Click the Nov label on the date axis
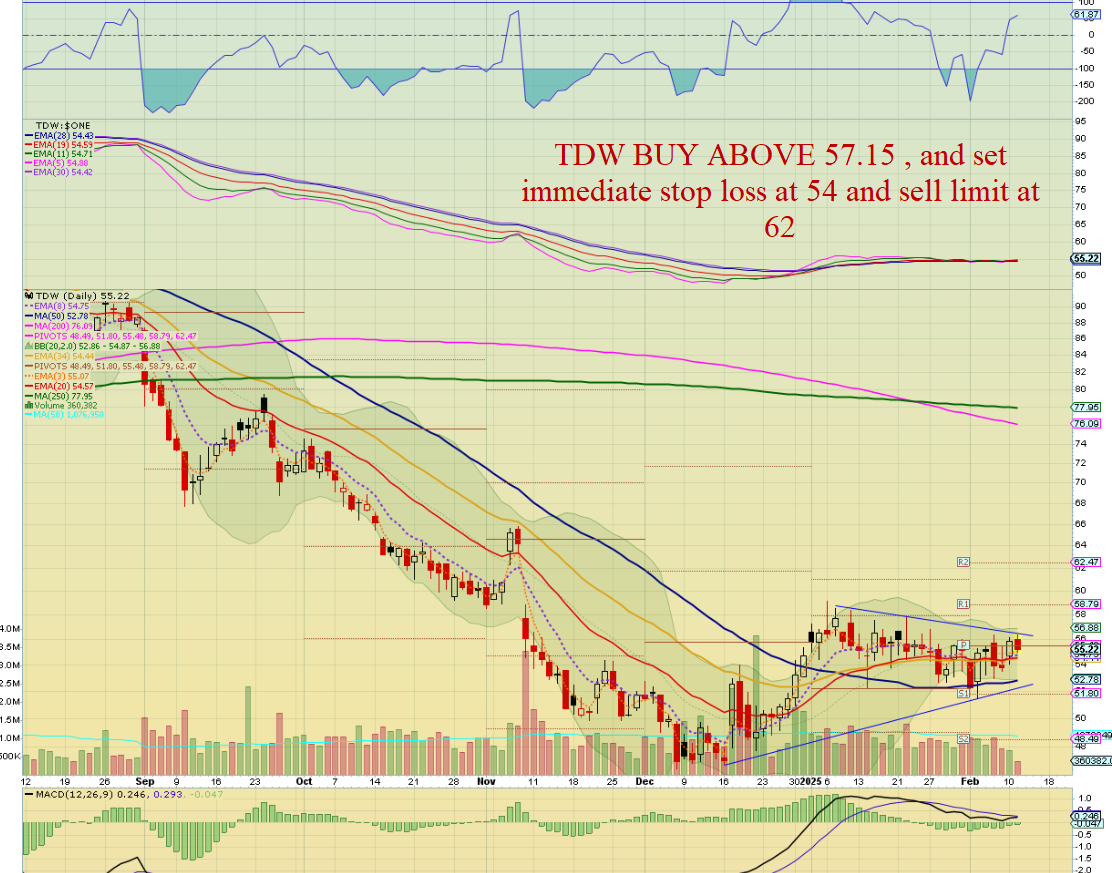Image resolution: width=1112 pixels, height=873 pixels. (486, 782)
